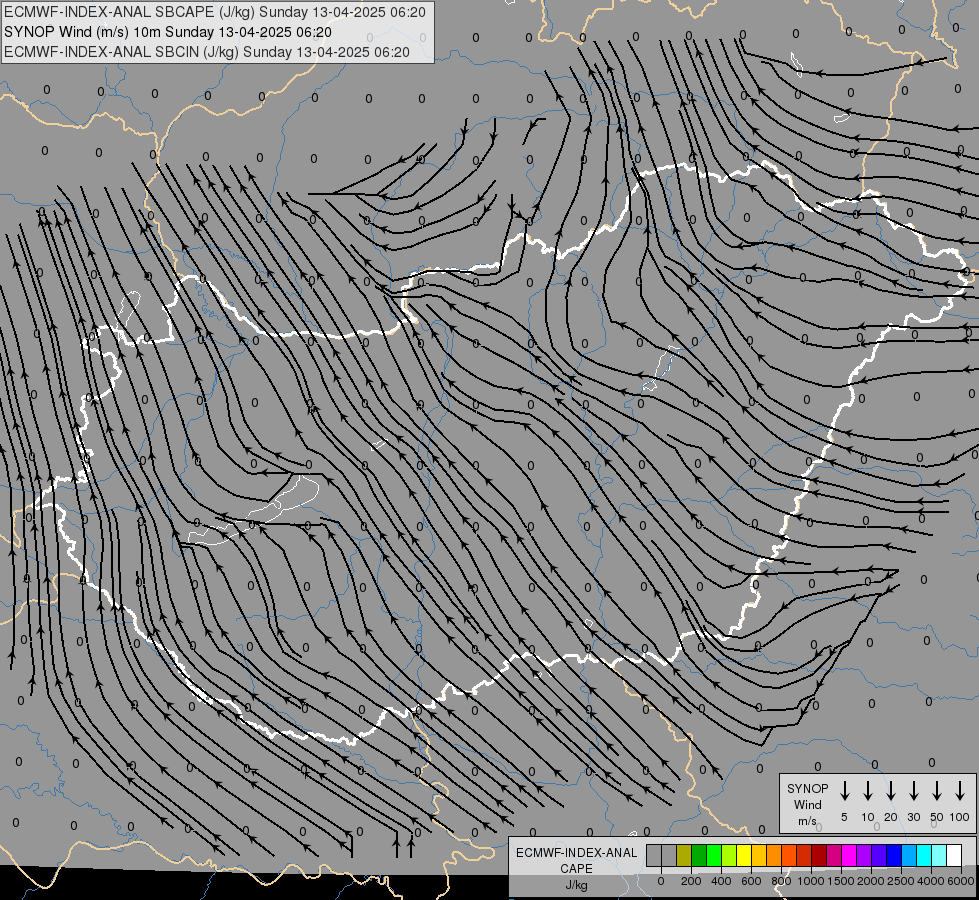Viewport: 979px width, 900px height.
Task: Pick the bright magenta CAPE legend swatch
Action: (849, 855)
